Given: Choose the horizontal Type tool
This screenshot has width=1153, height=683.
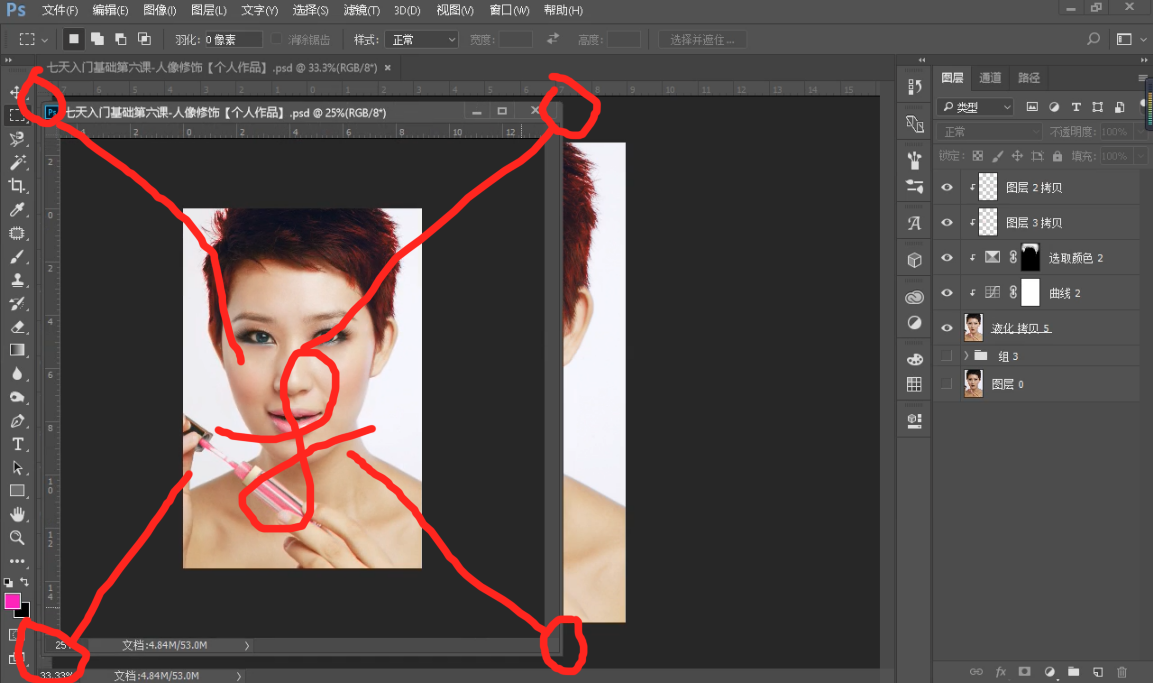Looking at the screenshot, I should pos(17,444).
